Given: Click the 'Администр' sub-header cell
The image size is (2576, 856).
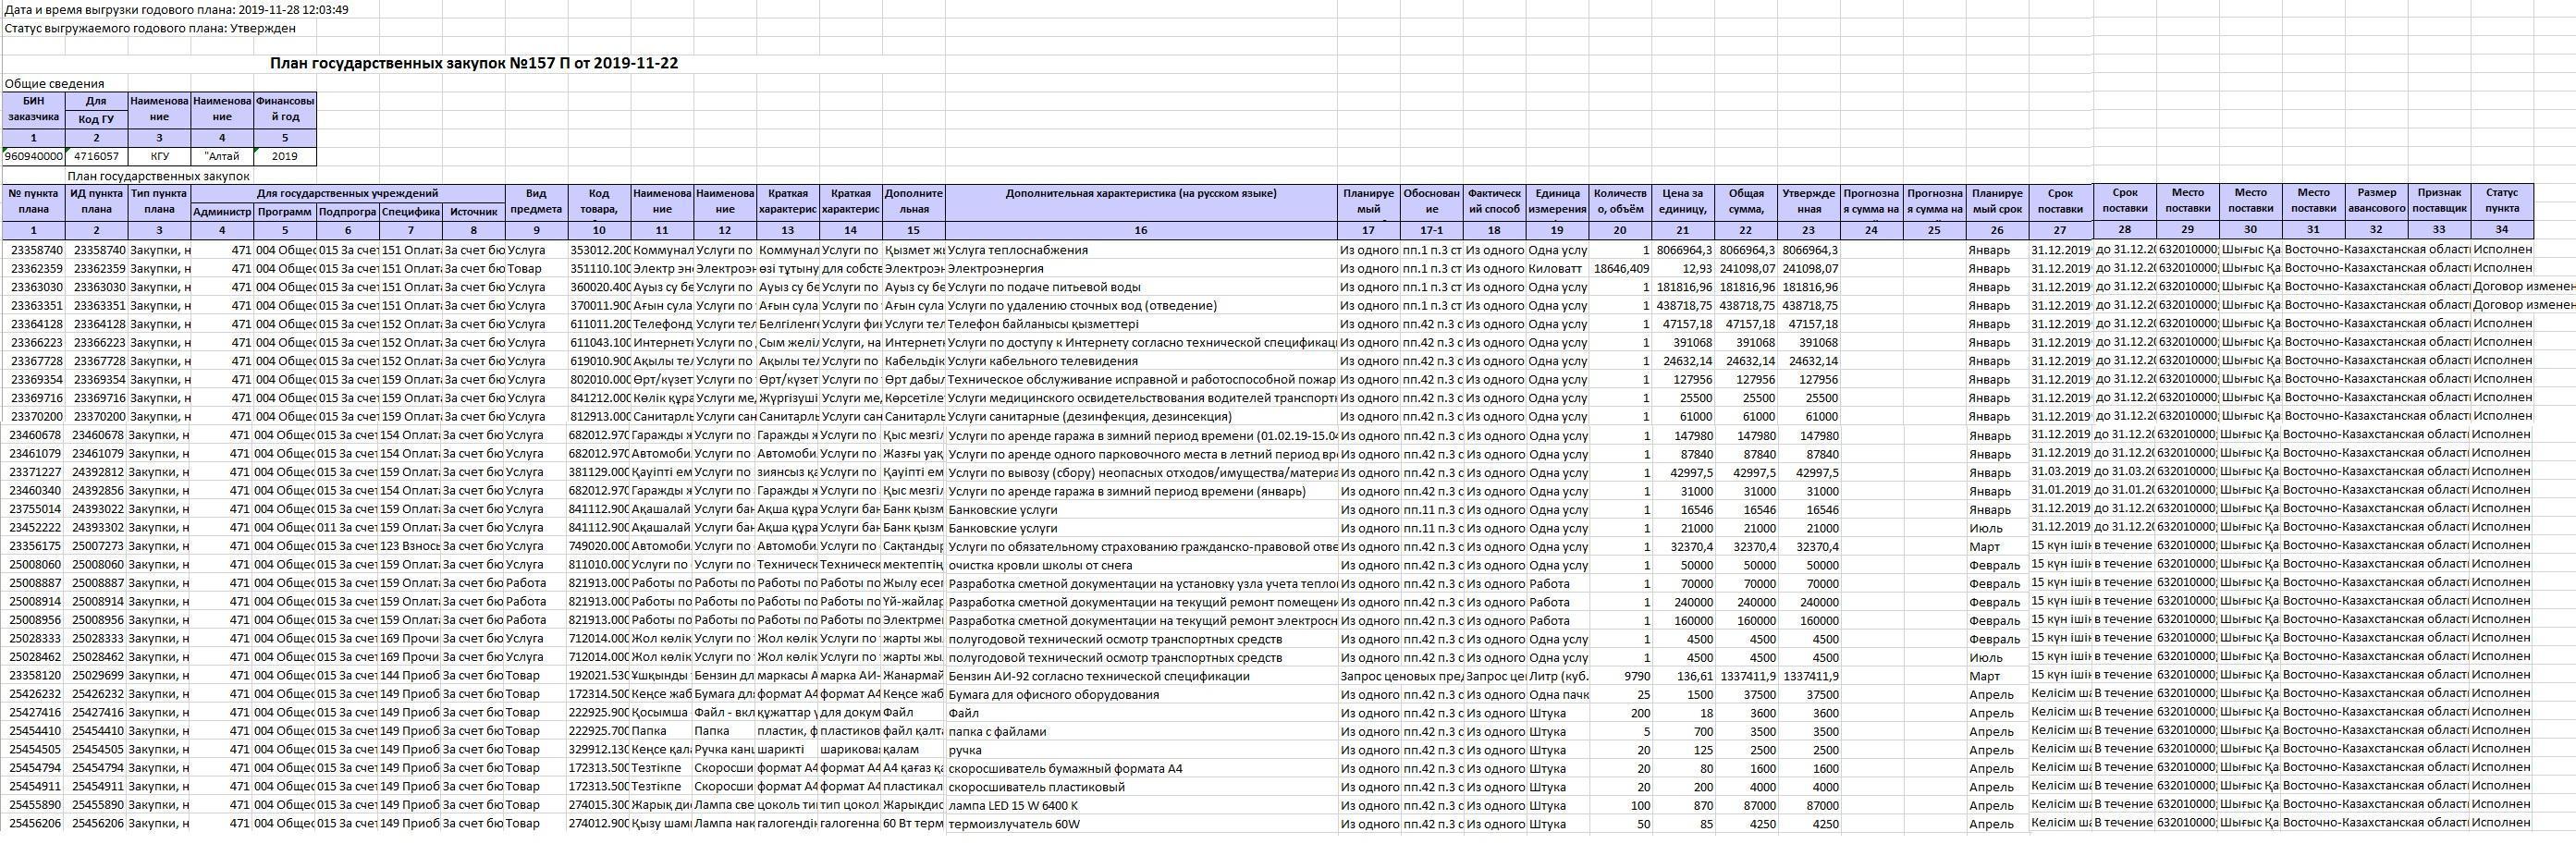Looking at the screenshot, I should [222, 212].
